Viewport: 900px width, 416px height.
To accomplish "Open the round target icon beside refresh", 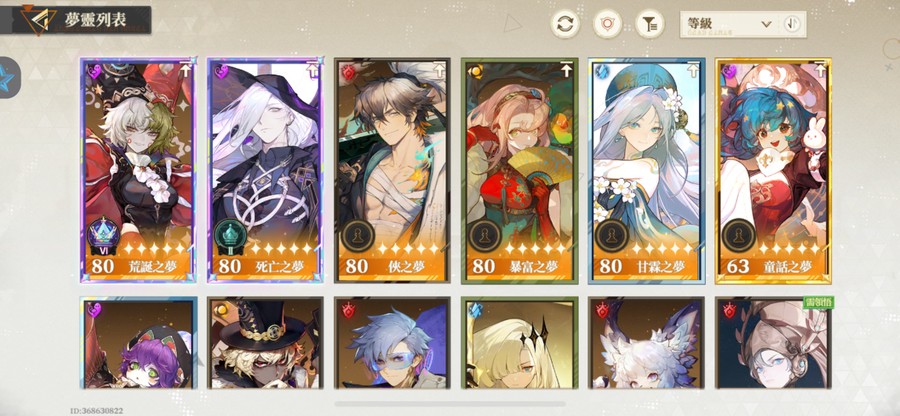I will [x=607, y=25].
